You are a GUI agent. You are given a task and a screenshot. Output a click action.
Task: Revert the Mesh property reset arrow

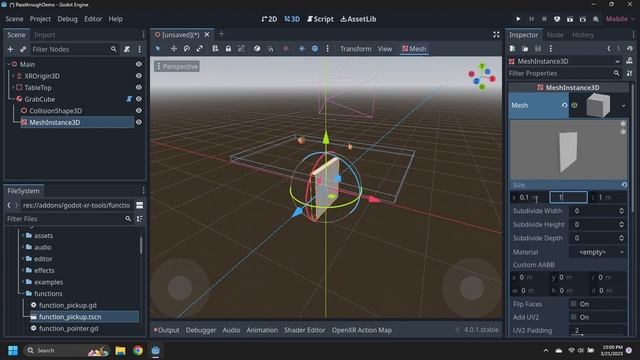click(x=564, y=105)
